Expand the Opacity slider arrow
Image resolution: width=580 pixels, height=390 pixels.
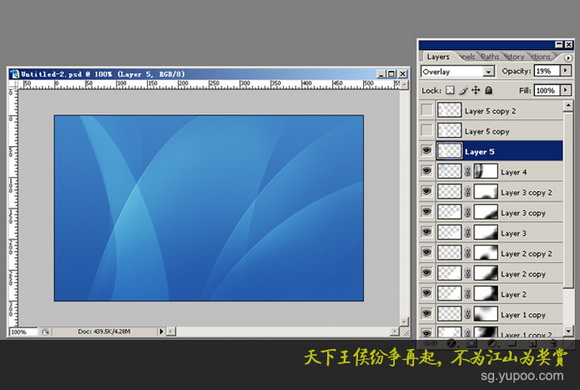[x=566, y=70]
